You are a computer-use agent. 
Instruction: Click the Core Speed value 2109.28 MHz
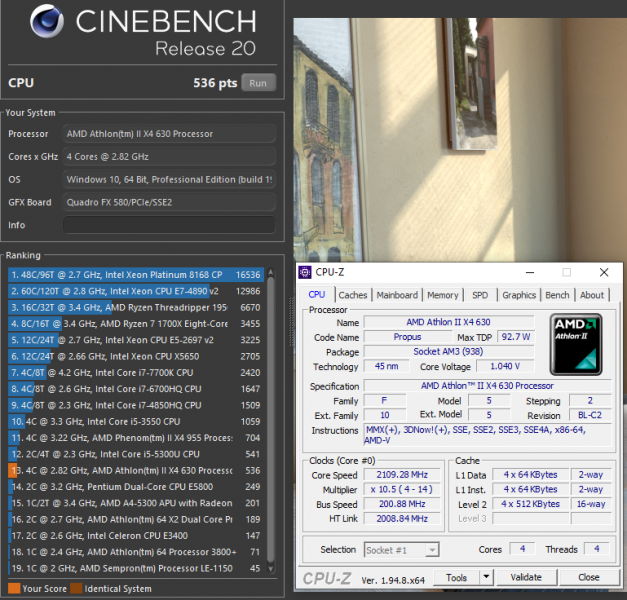click(x=402, y=475)
